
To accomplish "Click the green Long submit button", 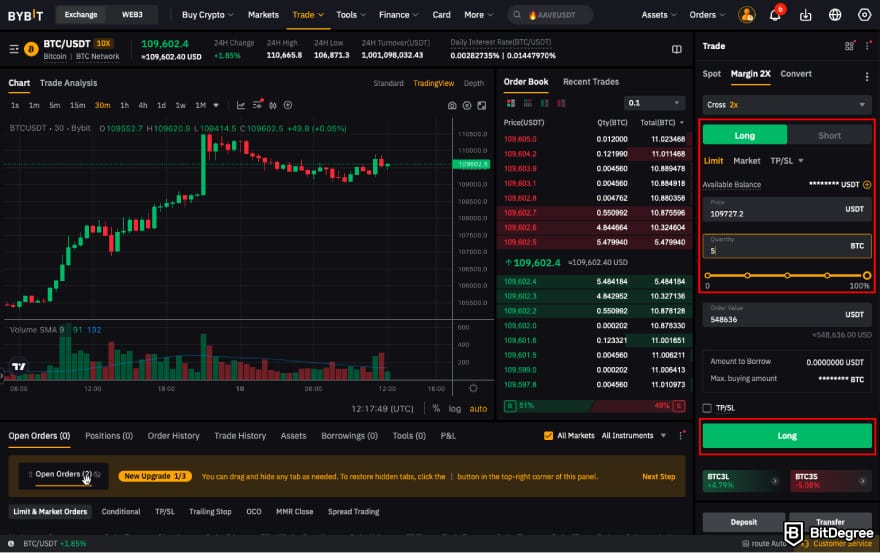I will pyautogui.click(x=787, y=436).
